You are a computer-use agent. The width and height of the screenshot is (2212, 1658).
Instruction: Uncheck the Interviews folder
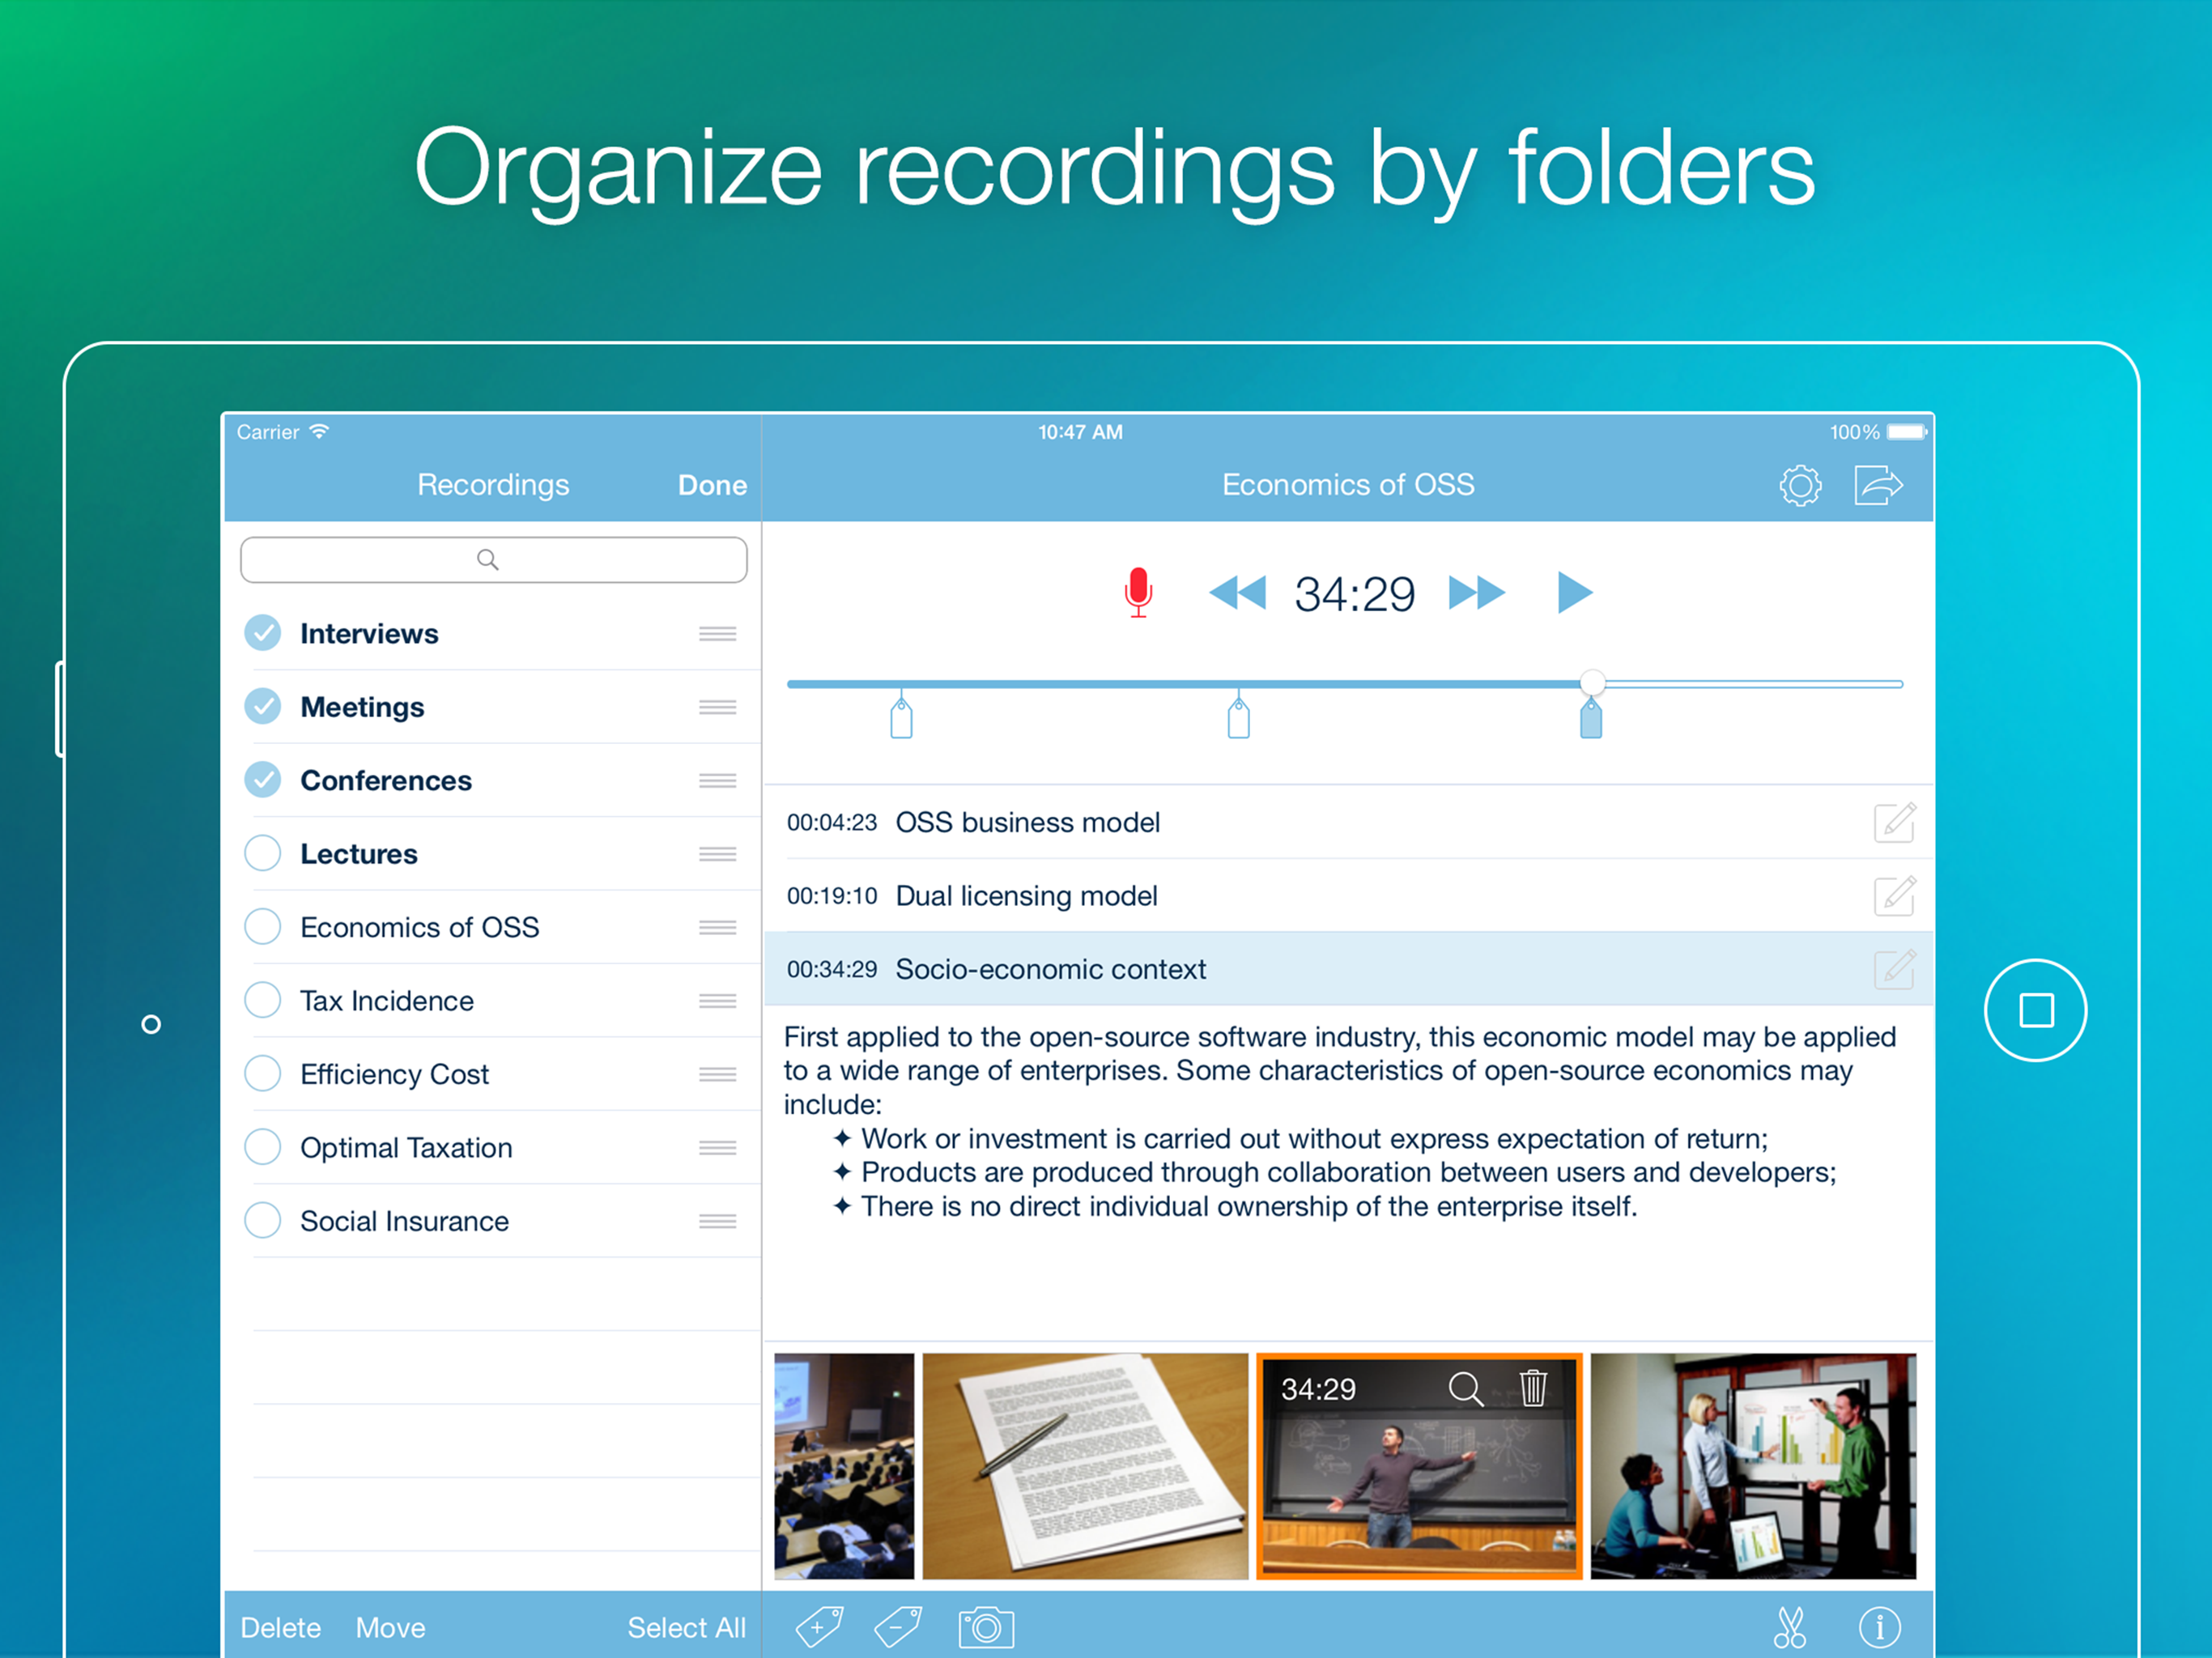coord(263,633)
